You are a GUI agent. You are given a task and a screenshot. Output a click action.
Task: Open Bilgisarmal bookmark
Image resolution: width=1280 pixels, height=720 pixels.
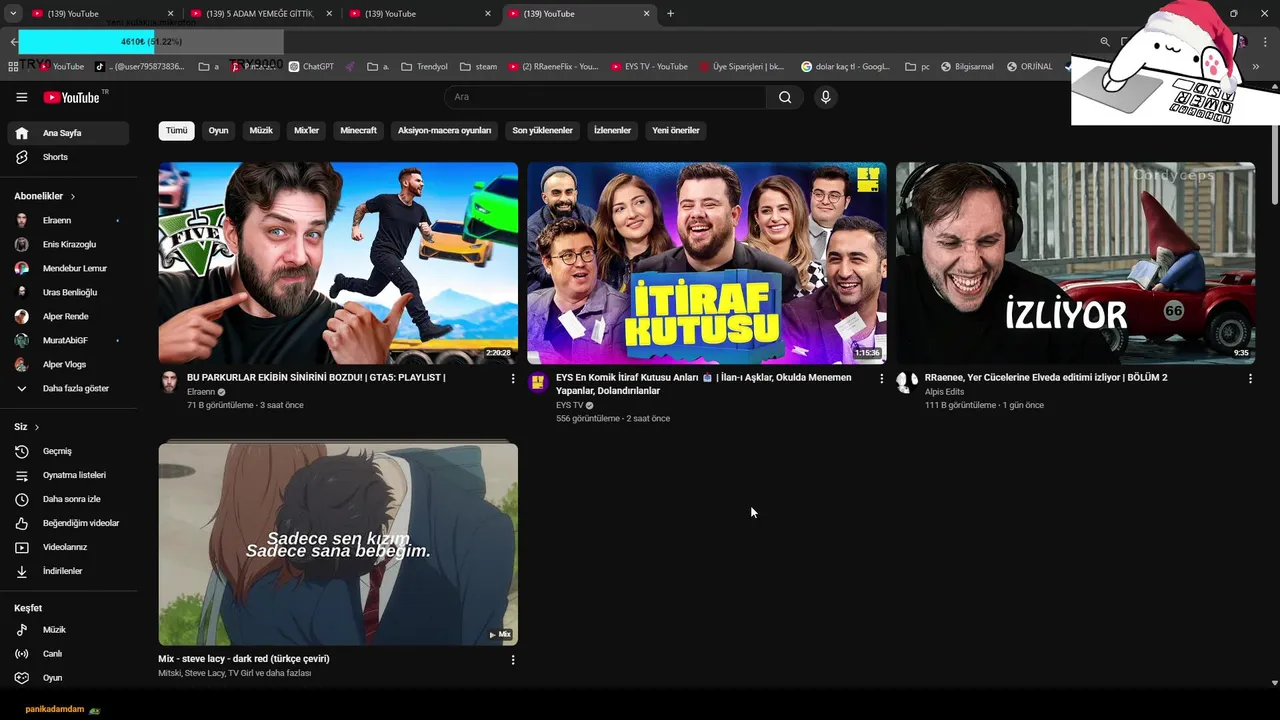coord(965,67)
